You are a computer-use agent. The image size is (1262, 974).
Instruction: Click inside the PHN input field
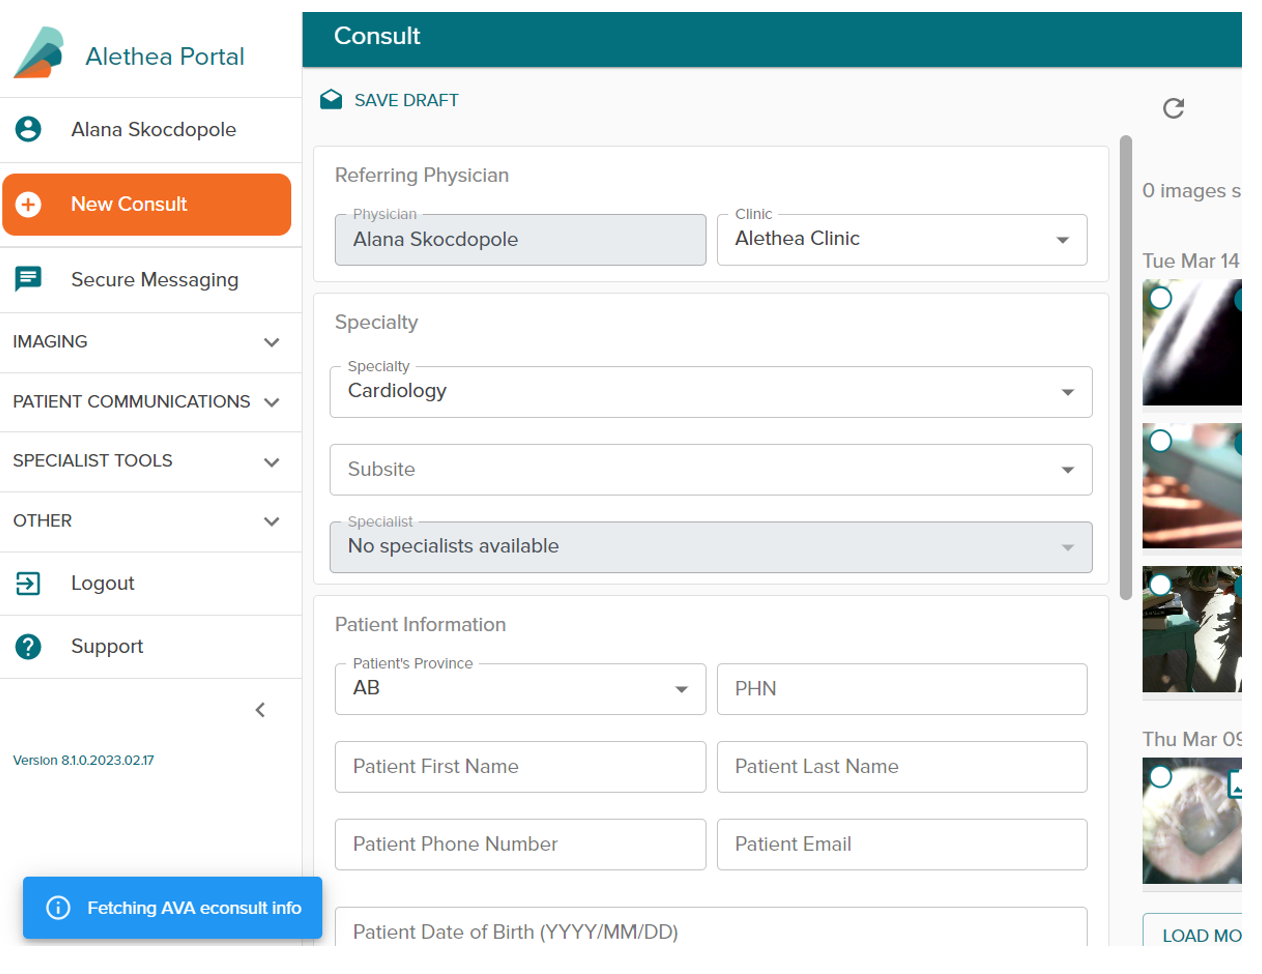coord(902,689)
